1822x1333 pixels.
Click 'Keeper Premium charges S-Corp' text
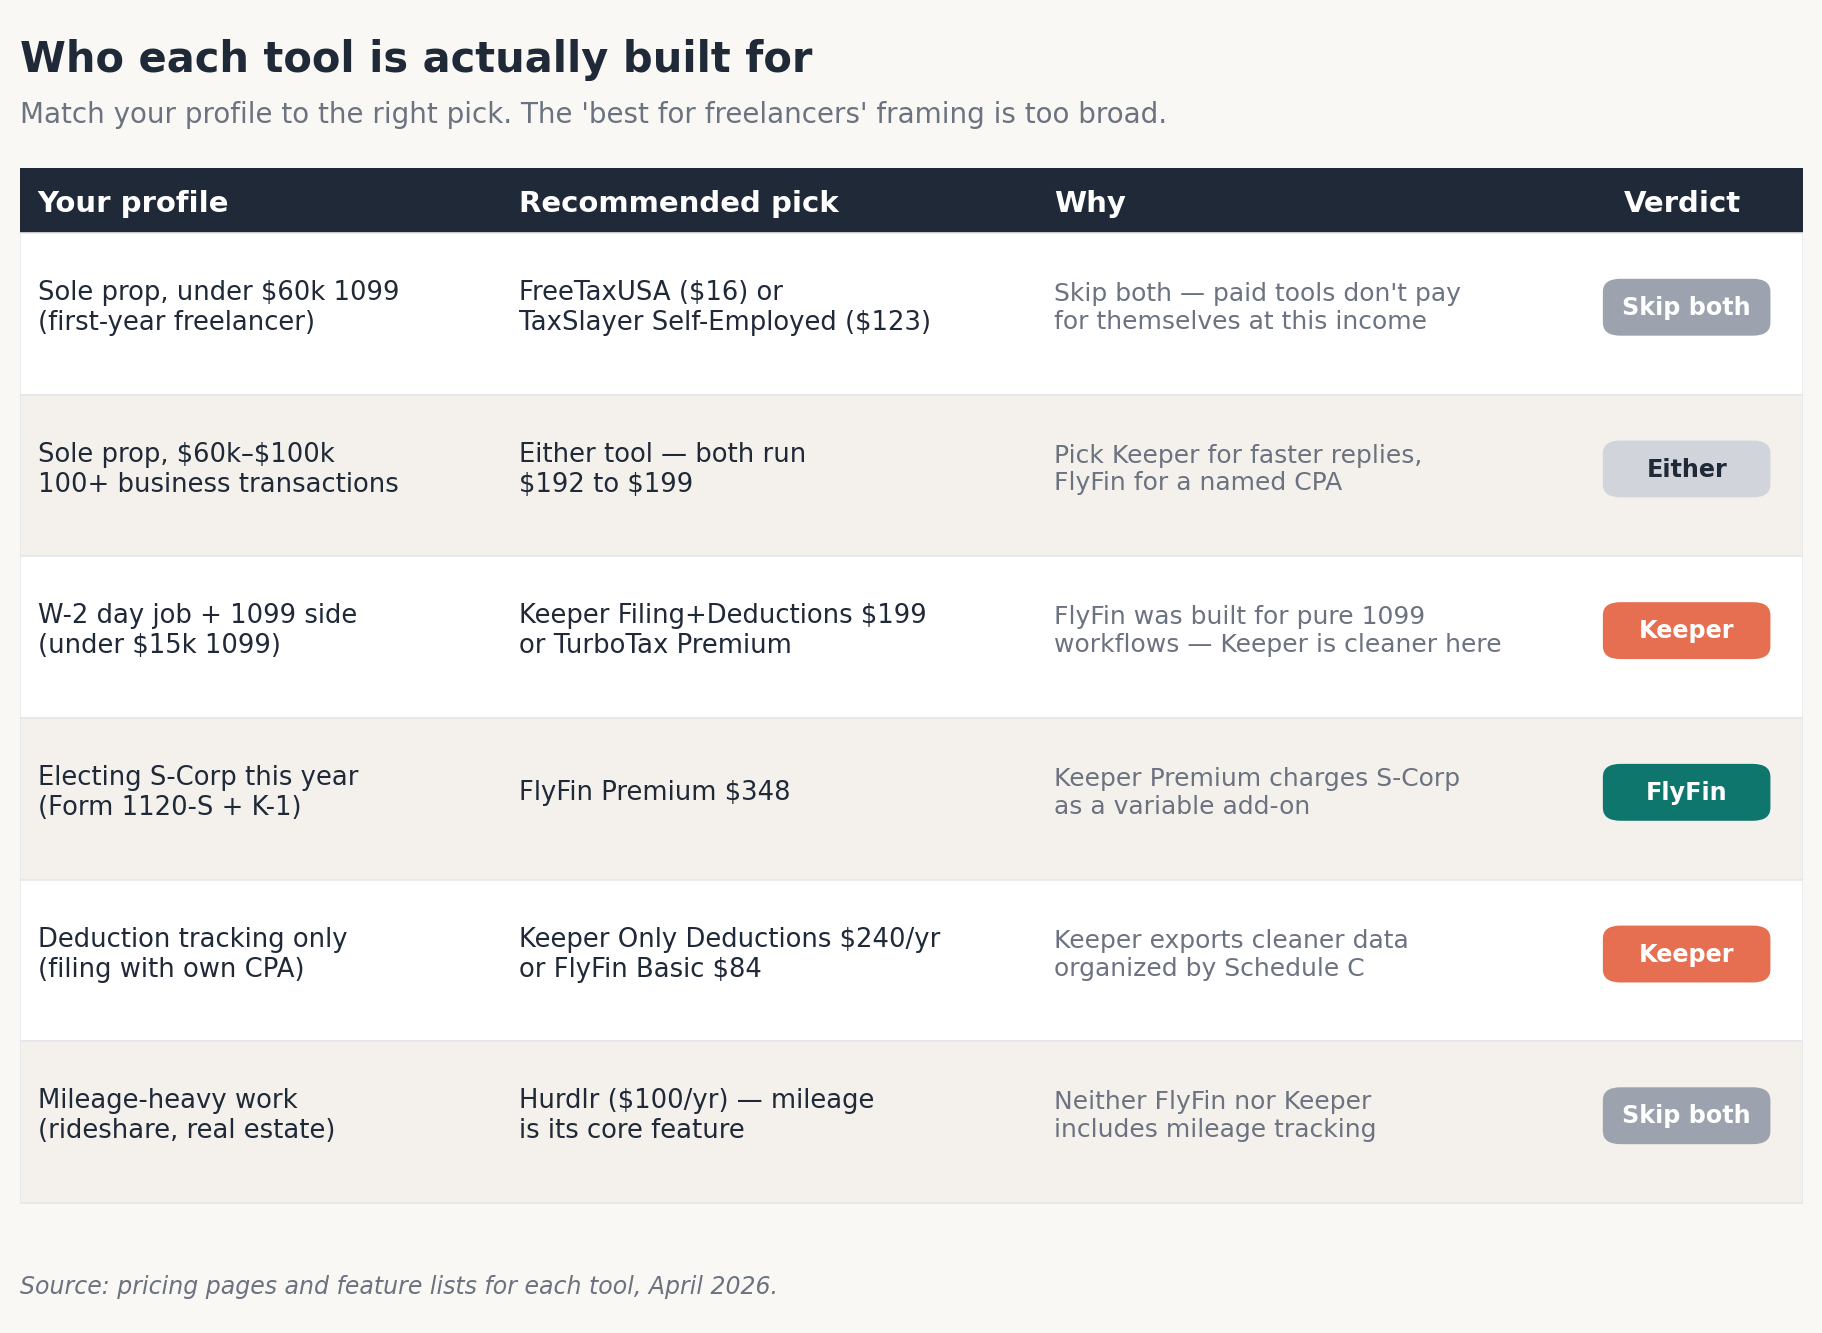point(1257,791)
